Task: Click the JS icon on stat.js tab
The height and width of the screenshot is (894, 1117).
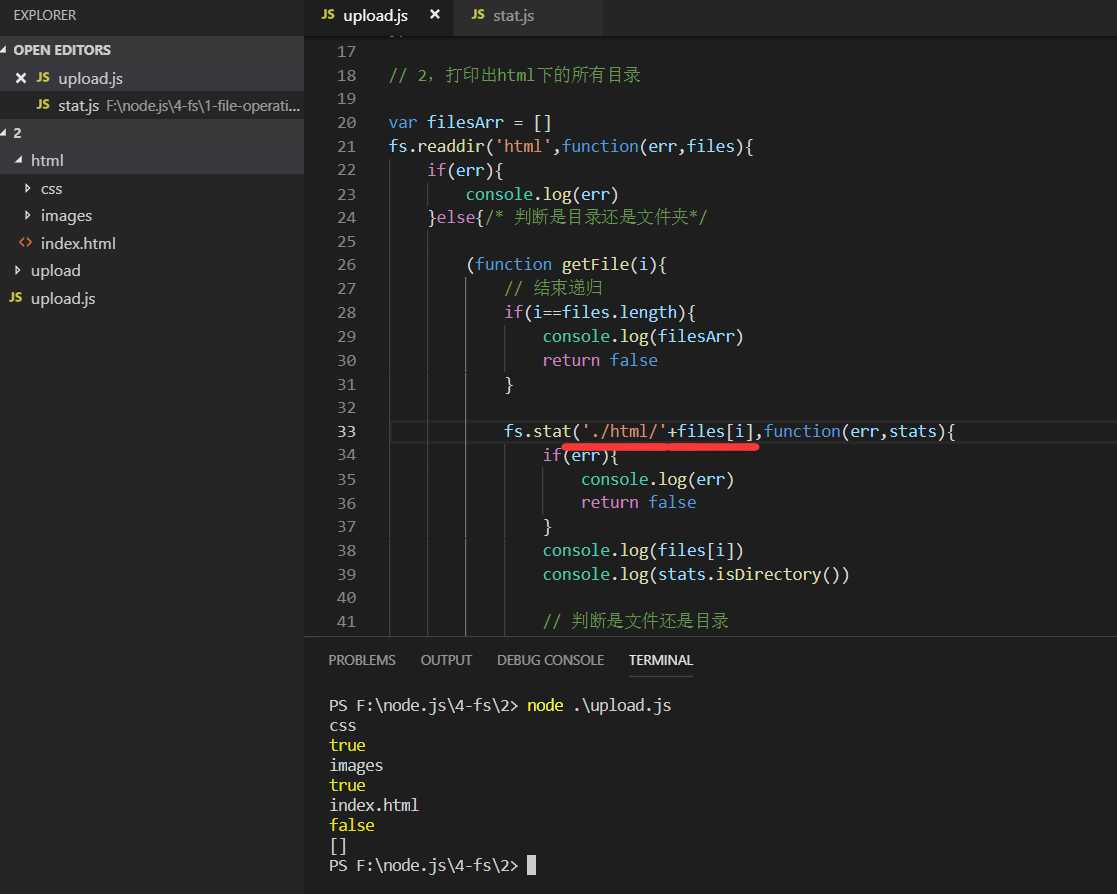Action: coord(478,14)
